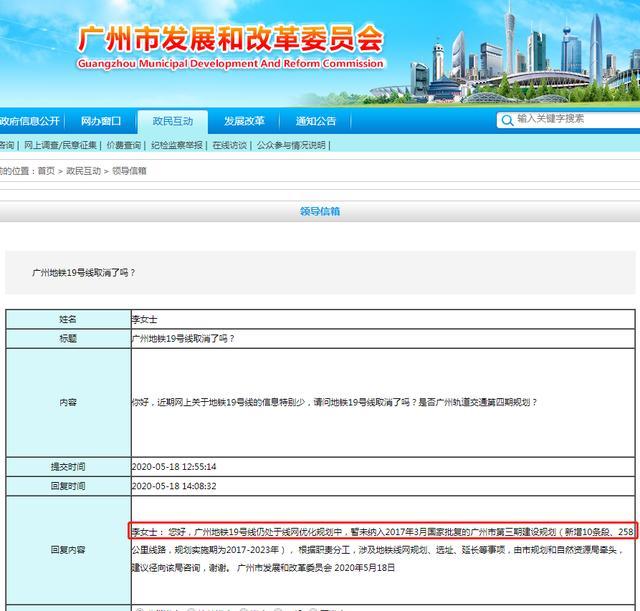
Task: Click the reply line starting 李女士：您好
Action: coord(382,532)
